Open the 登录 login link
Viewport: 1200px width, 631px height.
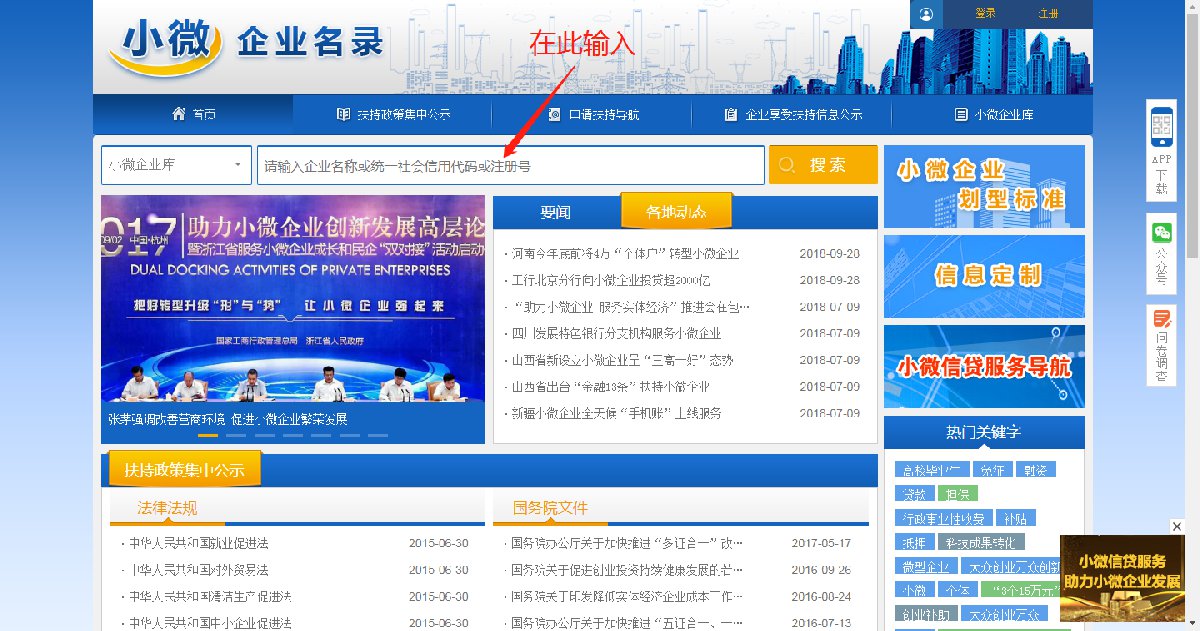[x=985, y=14]
